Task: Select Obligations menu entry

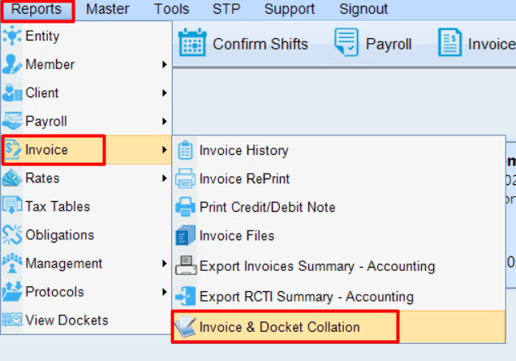Action: tap(86, 235)
